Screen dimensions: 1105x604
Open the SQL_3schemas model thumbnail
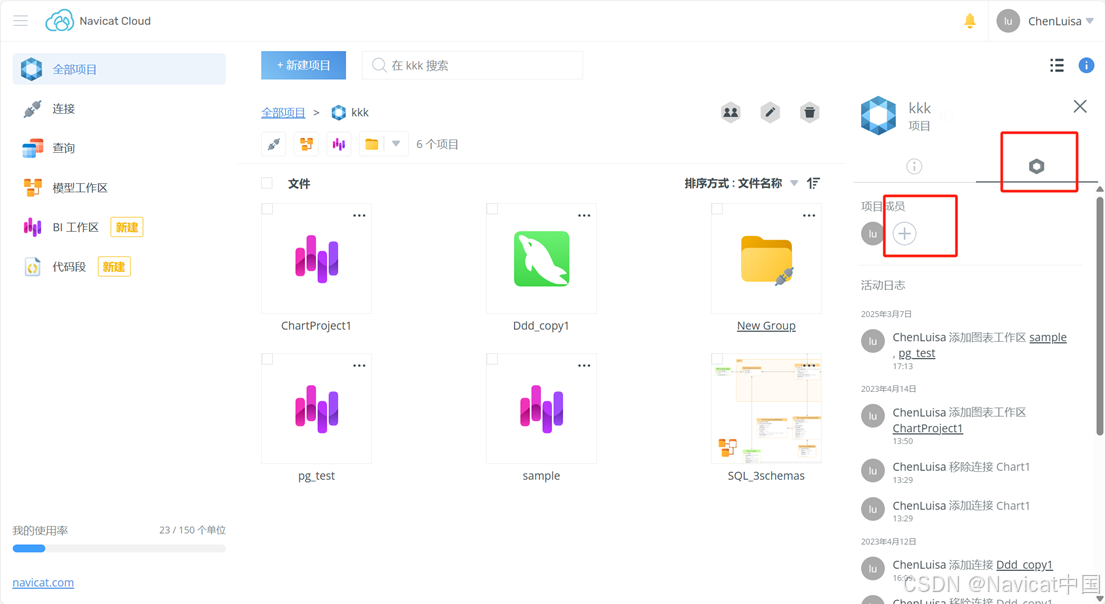[767, 409]
